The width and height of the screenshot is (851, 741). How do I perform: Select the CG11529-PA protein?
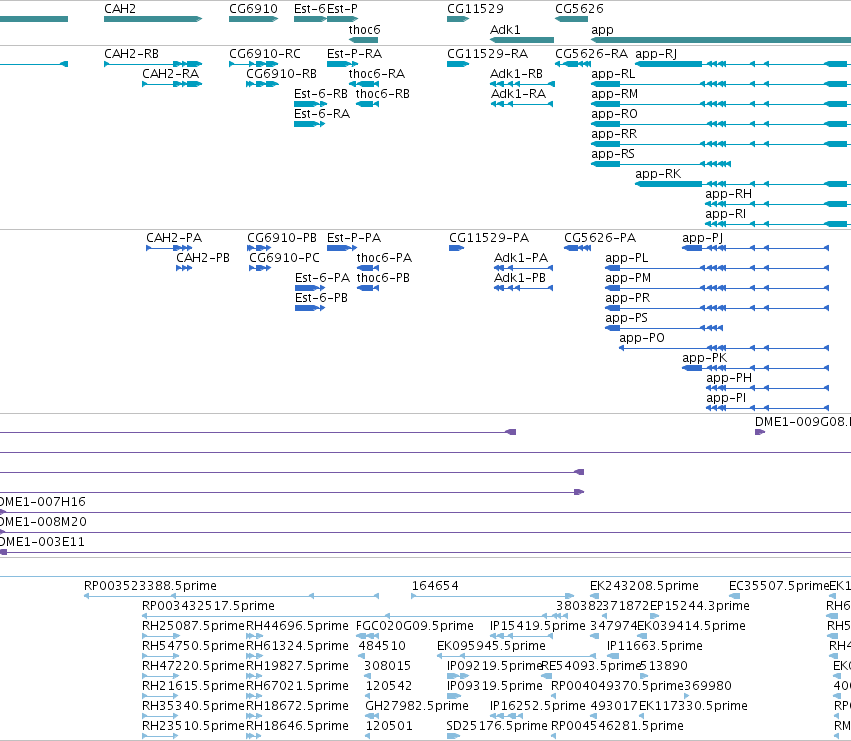tap(456, 248)
